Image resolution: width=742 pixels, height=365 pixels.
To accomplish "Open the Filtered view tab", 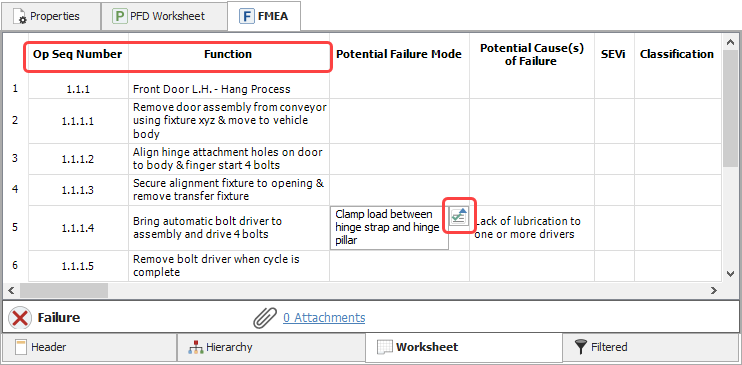I will pyautogui.click(x=651, y=347).
